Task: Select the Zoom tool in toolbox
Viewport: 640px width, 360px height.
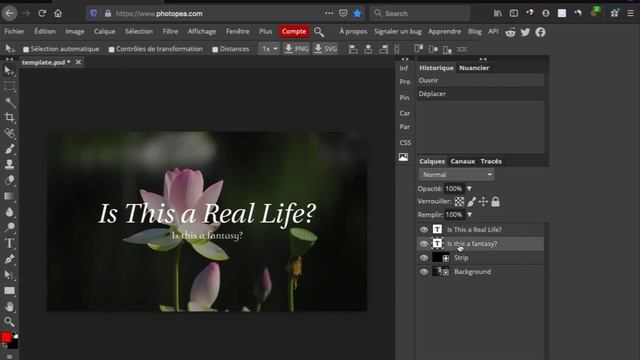Action: tap(9, 322)
